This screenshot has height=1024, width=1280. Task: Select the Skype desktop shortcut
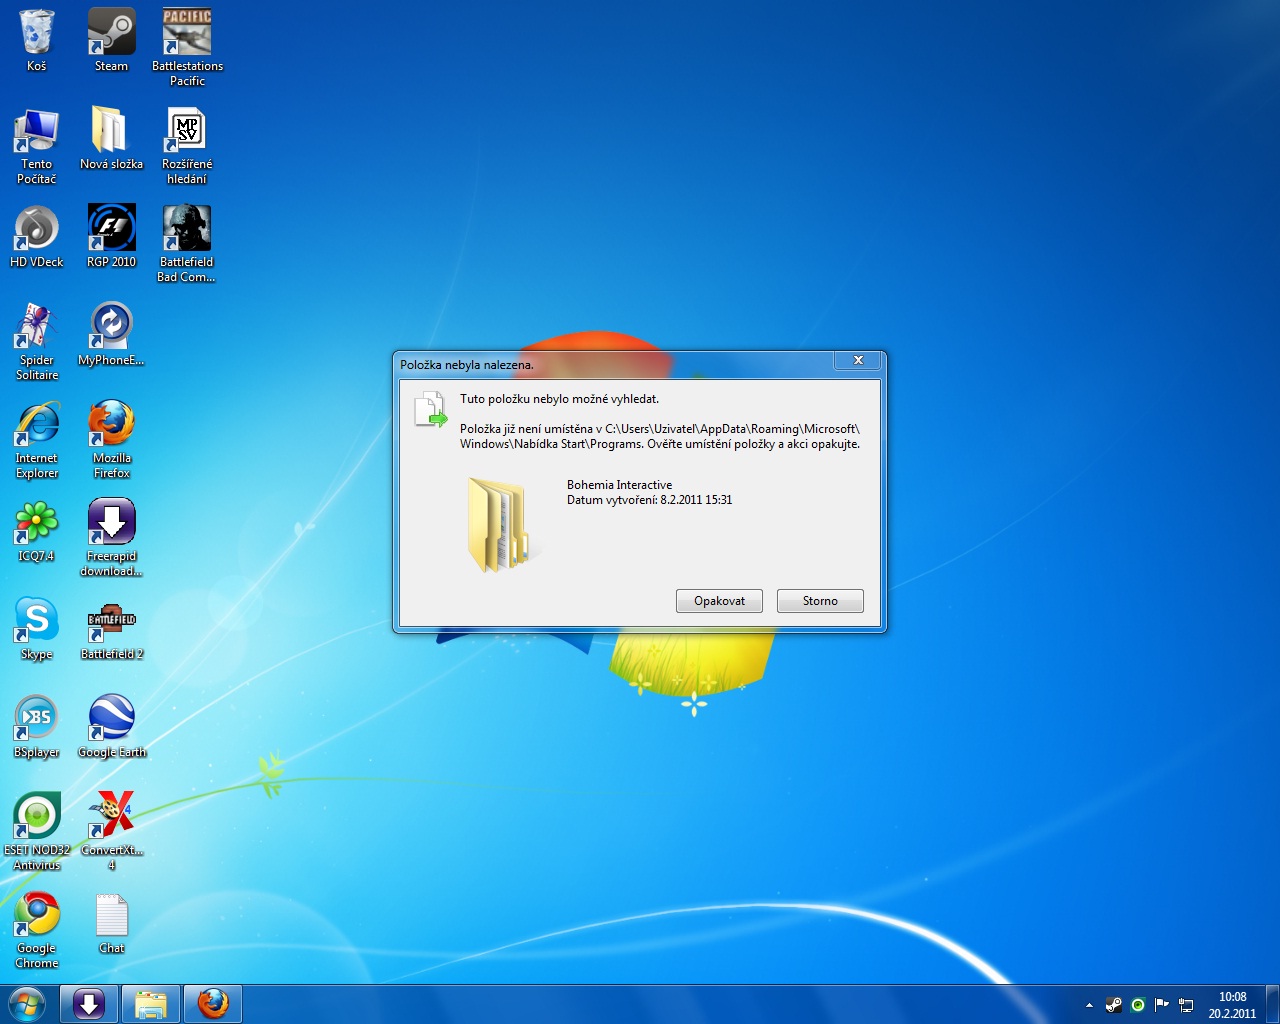click(x=37, y=628)
